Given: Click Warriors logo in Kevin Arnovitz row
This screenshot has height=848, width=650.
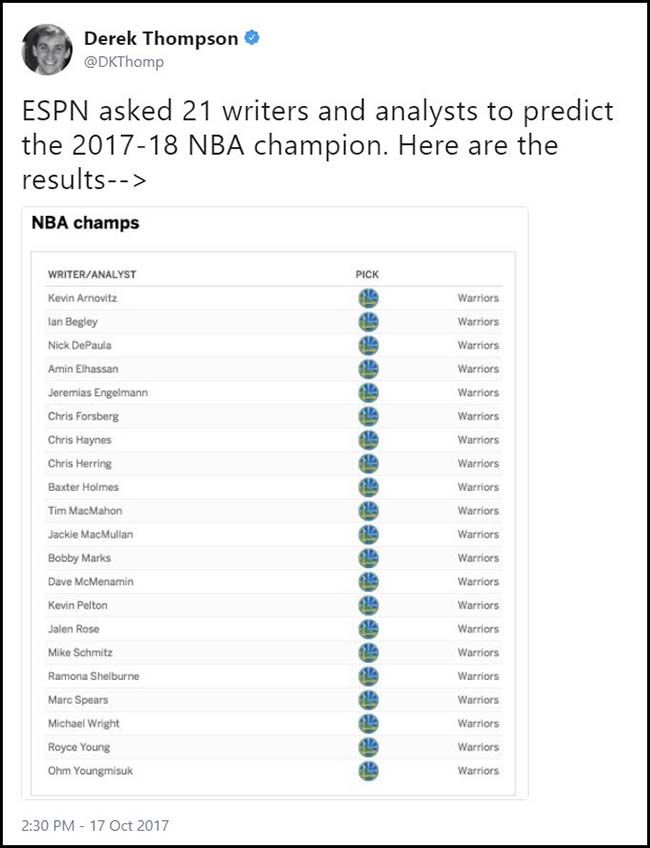Looking at the screenshot, I should (369, 298).
